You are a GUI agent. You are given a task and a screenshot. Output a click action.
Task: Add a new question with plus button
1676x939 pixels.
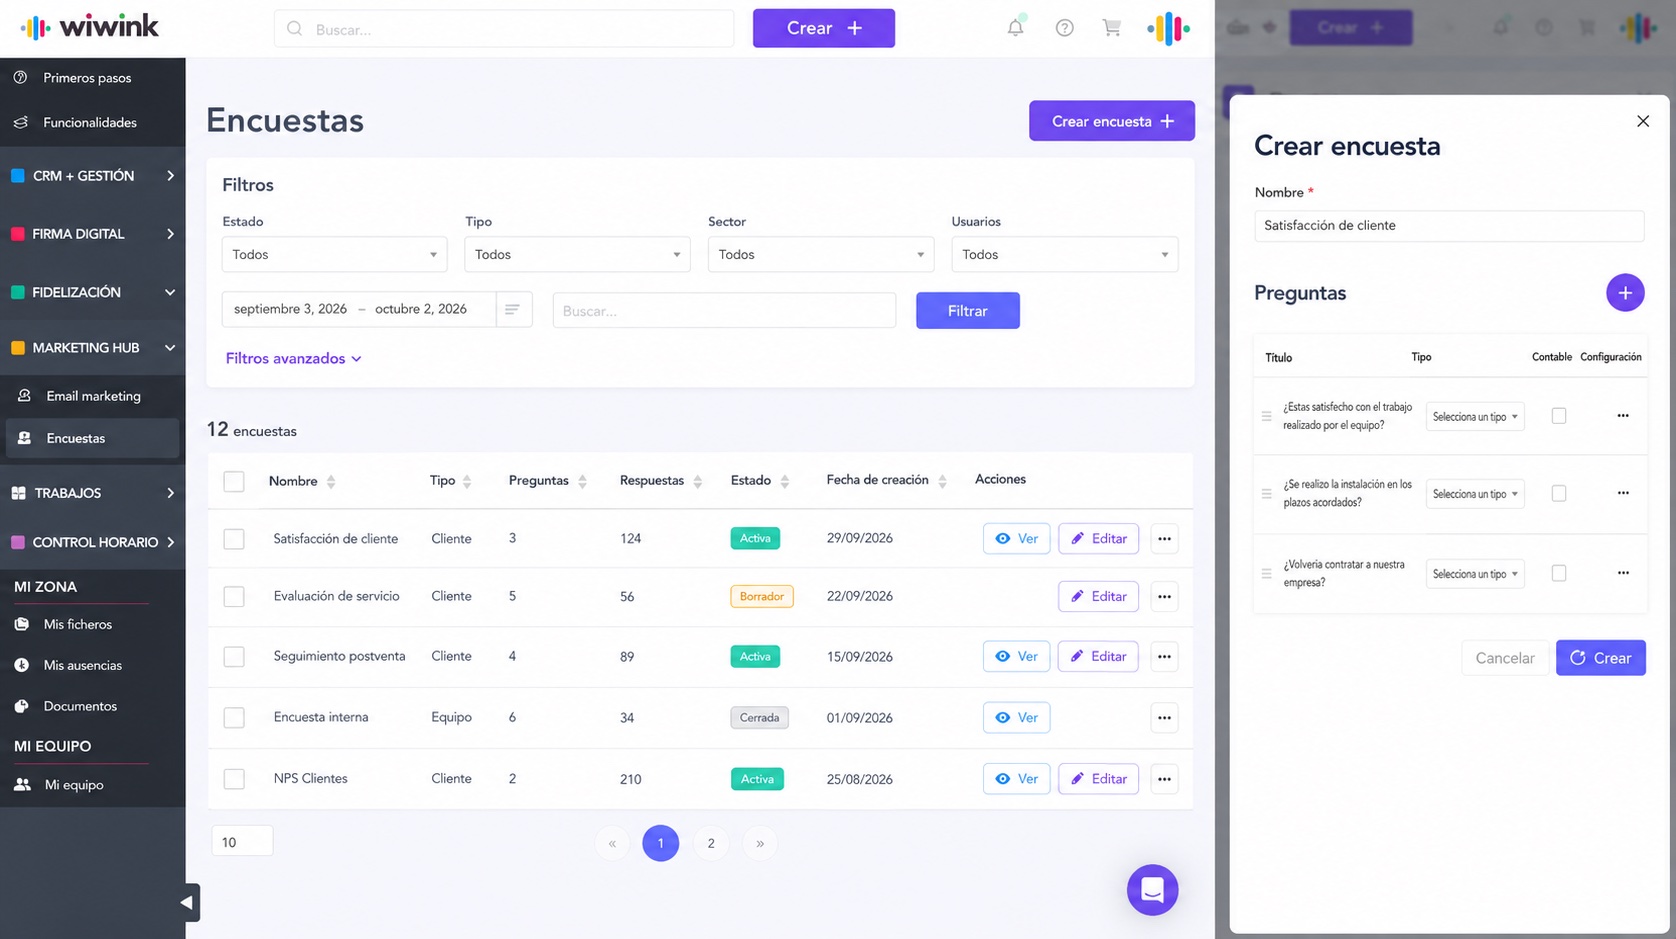[1625, 293]
